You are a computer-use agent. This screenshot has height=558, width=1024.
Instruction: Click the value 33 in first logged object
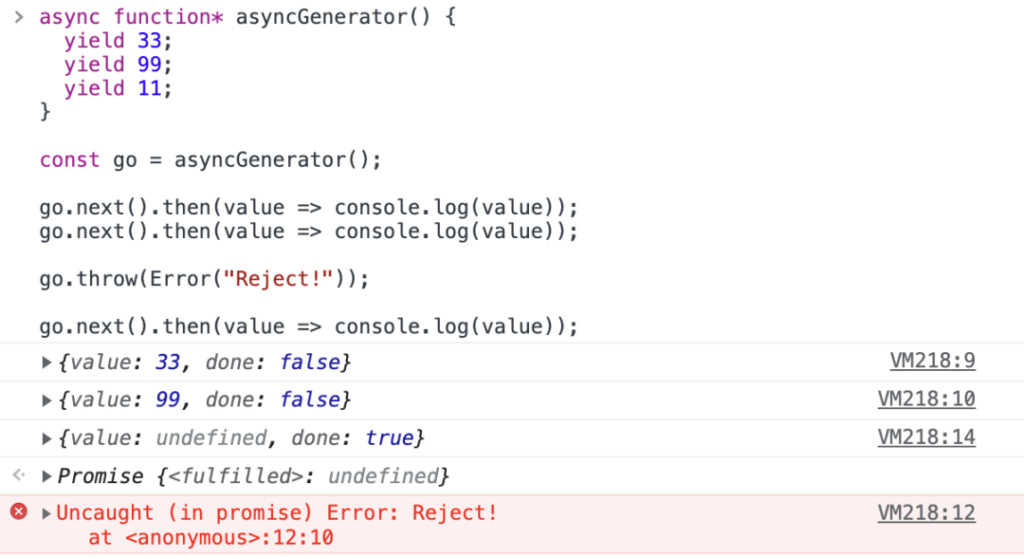click(x=167, y=362)
